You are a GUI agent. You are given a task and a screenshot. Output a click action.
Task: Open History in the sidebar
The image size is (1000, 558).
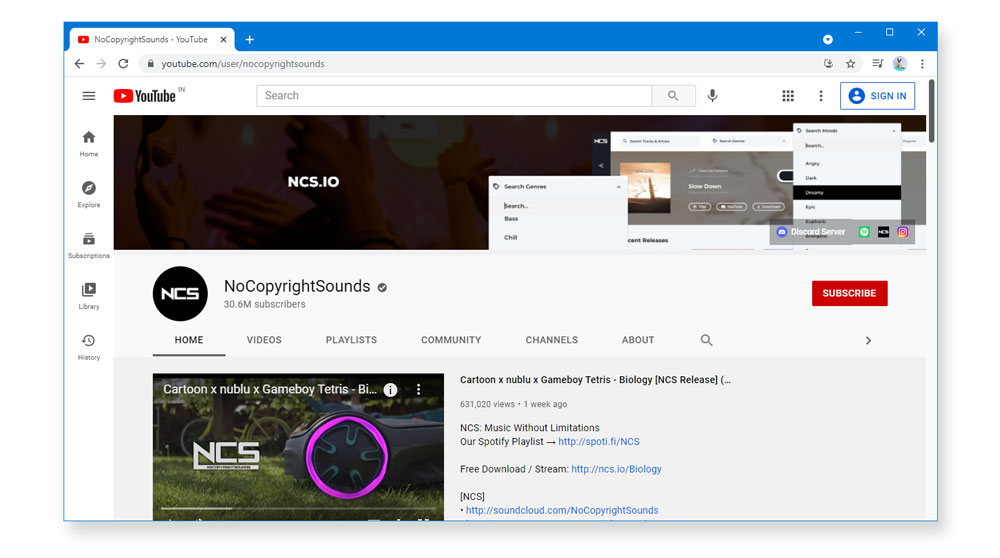point(89,347)
